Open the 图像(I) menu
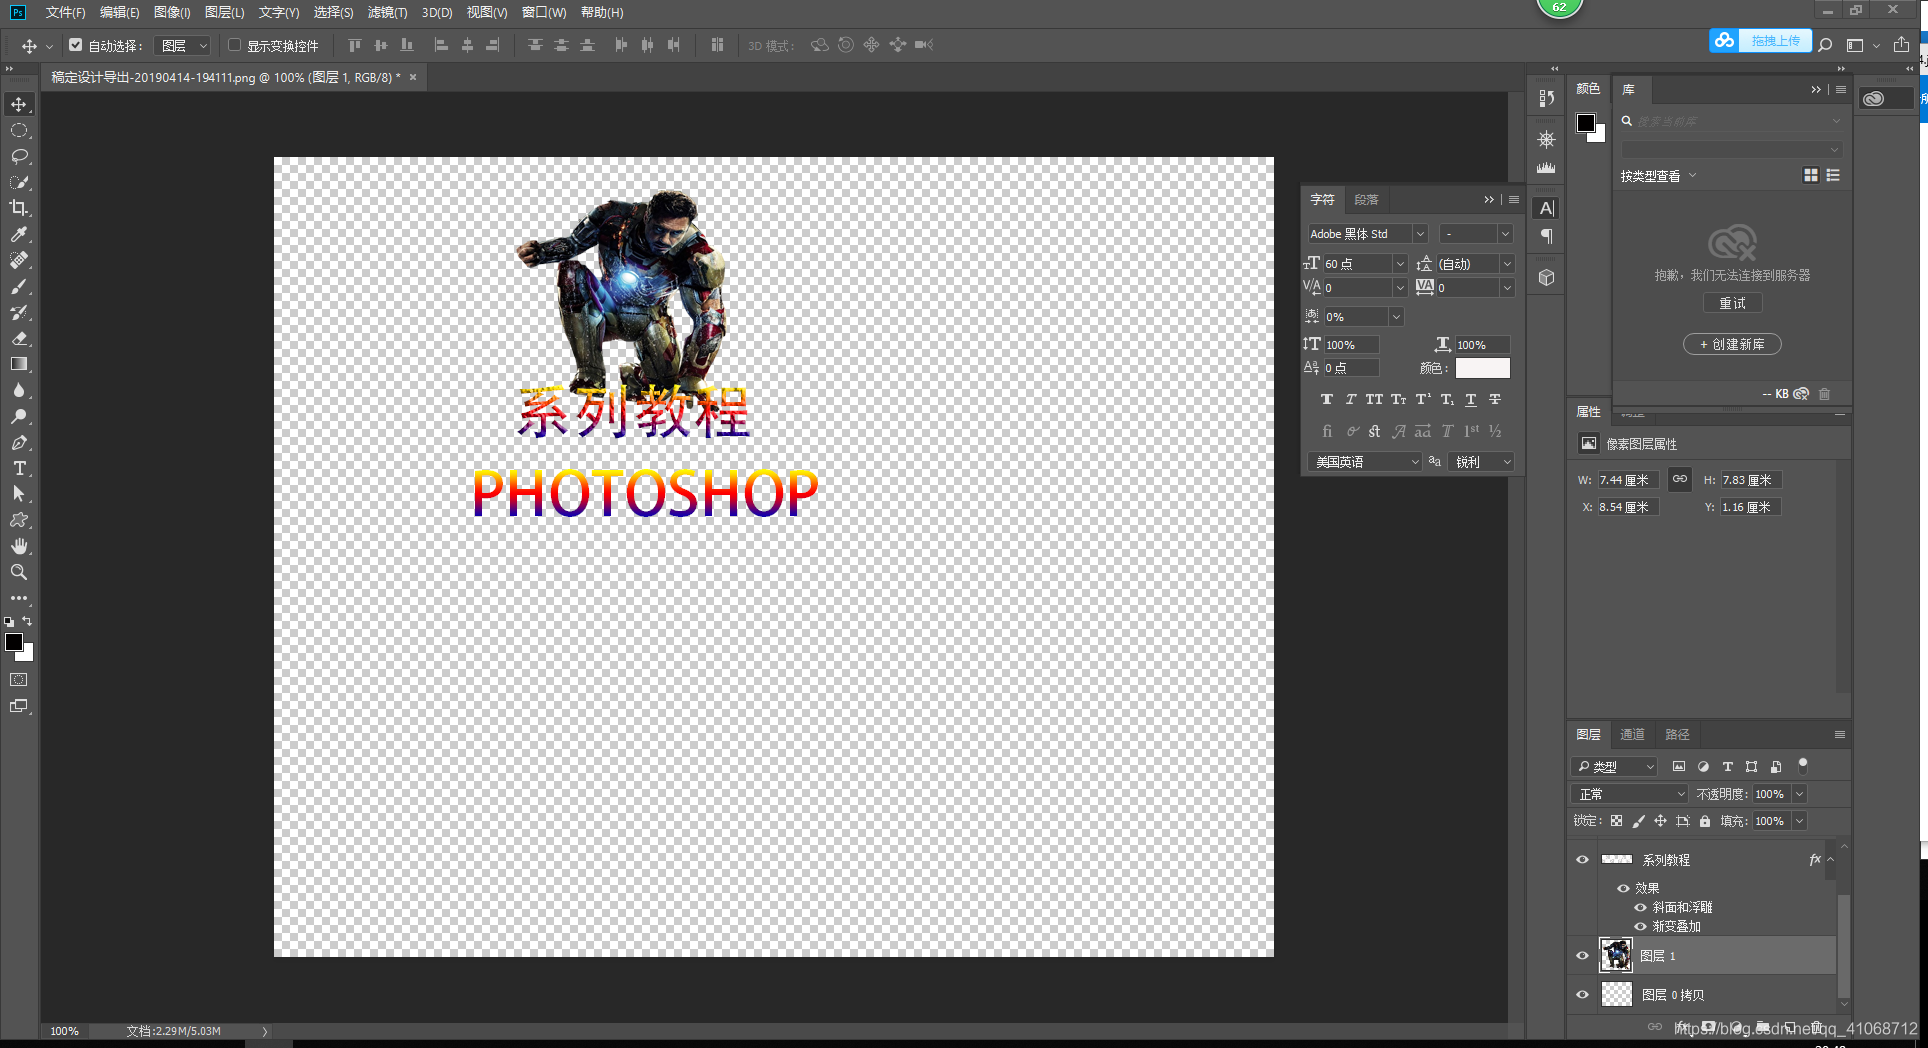Viewport: 1928px width, 1048px height. pos(172,12)
